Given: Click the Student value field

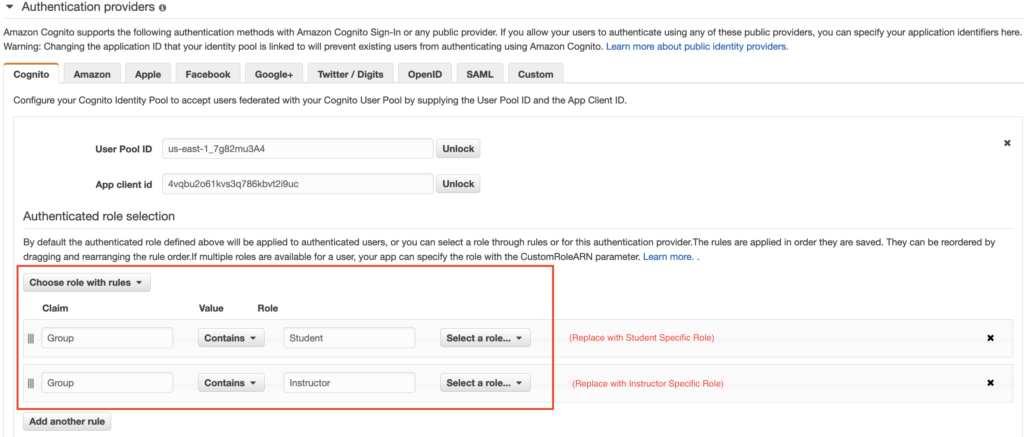Looking at the screenshot, I should [349, 338].
